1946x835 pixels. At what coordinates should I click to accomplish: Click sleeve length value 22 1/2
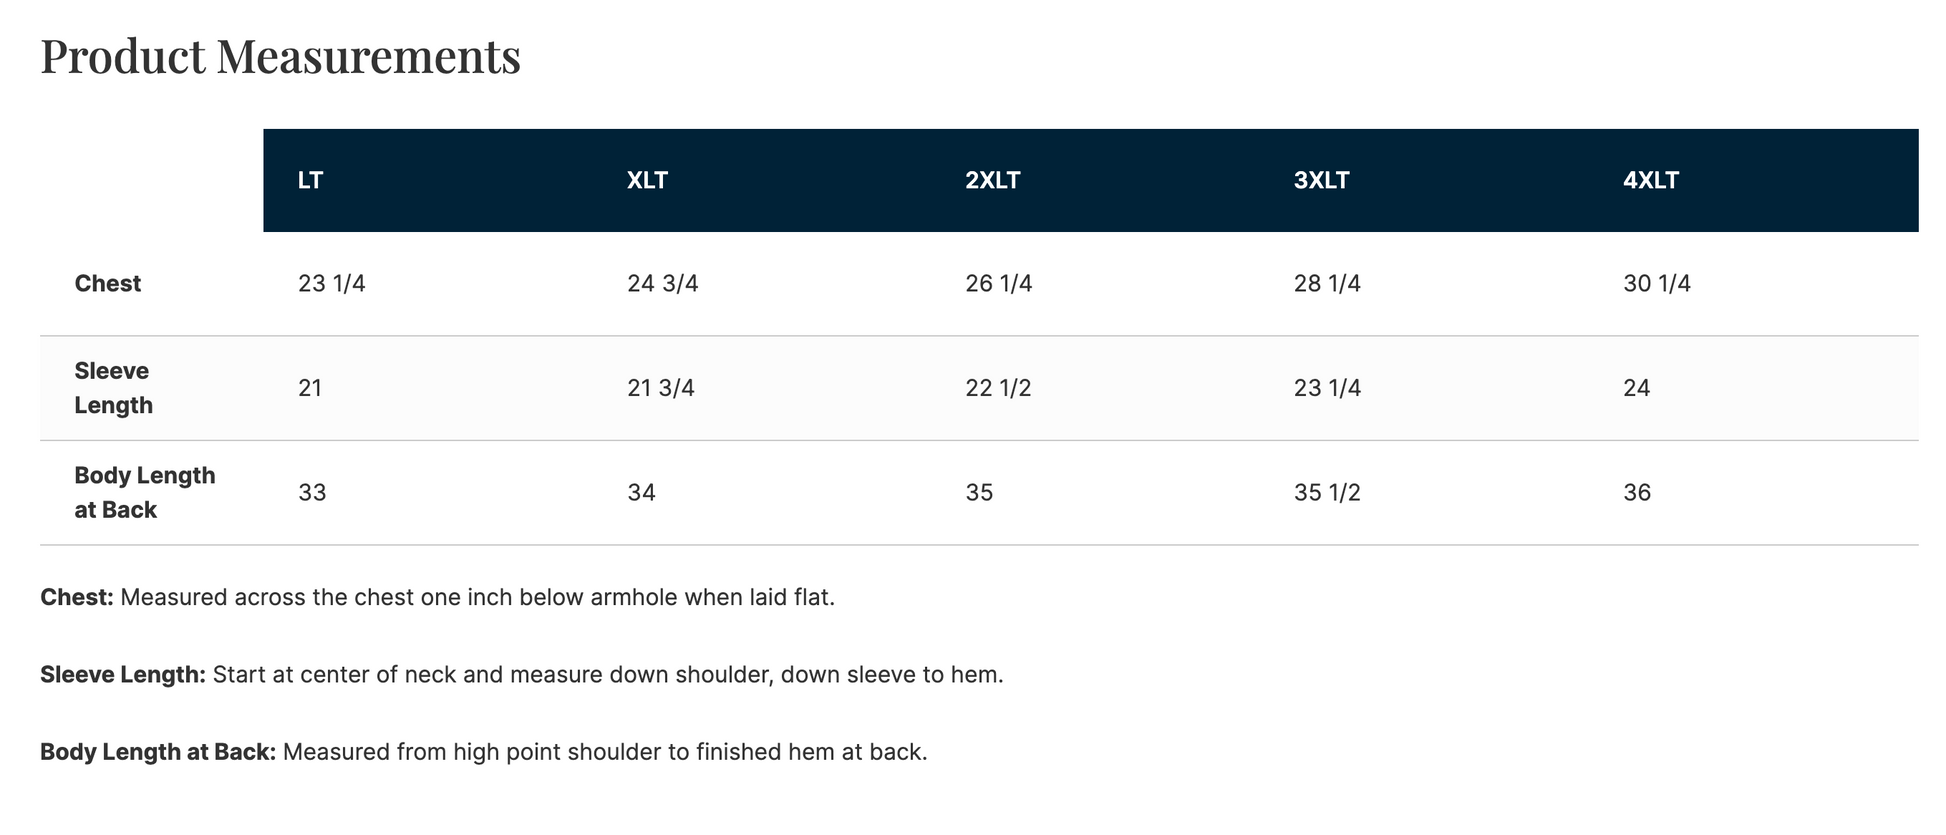[998, 388]
